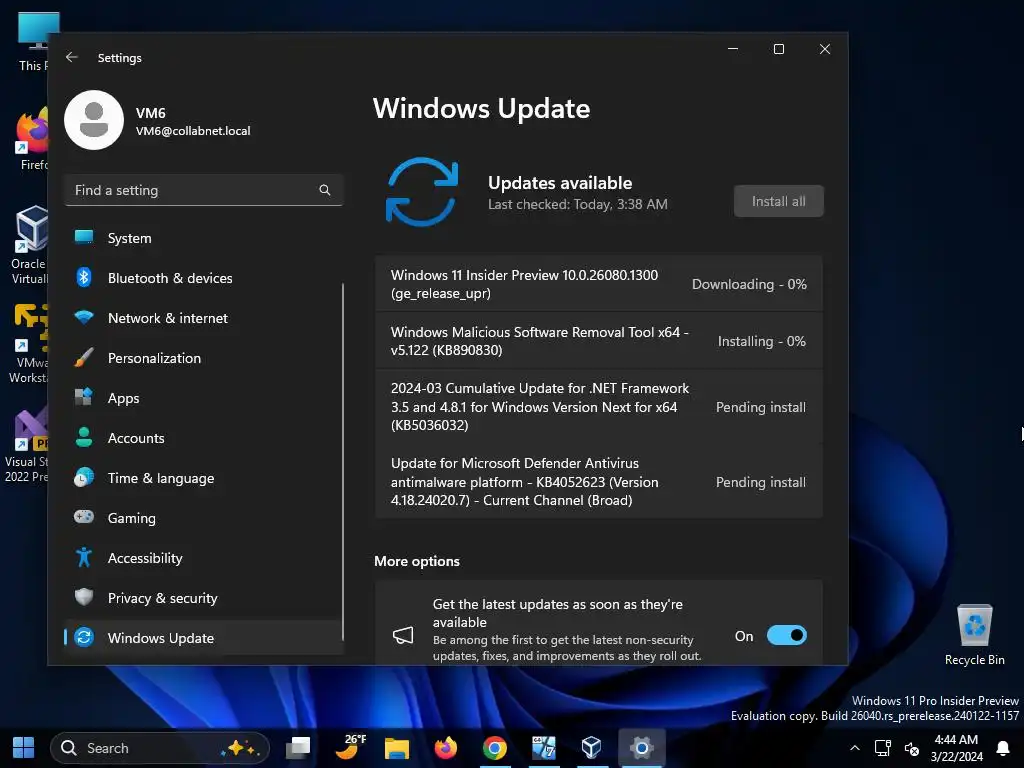The height and width of the screenshot is (768, 1024).
Task: Click Last checked: Today, 3:38 AM text
Action: [578, 204]
